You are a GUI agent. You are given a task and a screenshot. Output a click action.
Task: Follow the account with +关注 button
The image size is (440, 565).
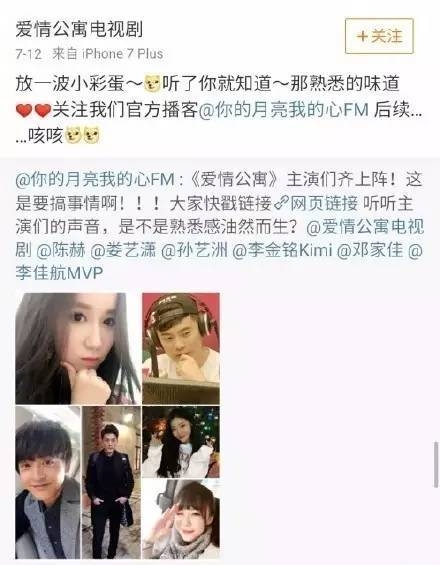click(379, 36)
